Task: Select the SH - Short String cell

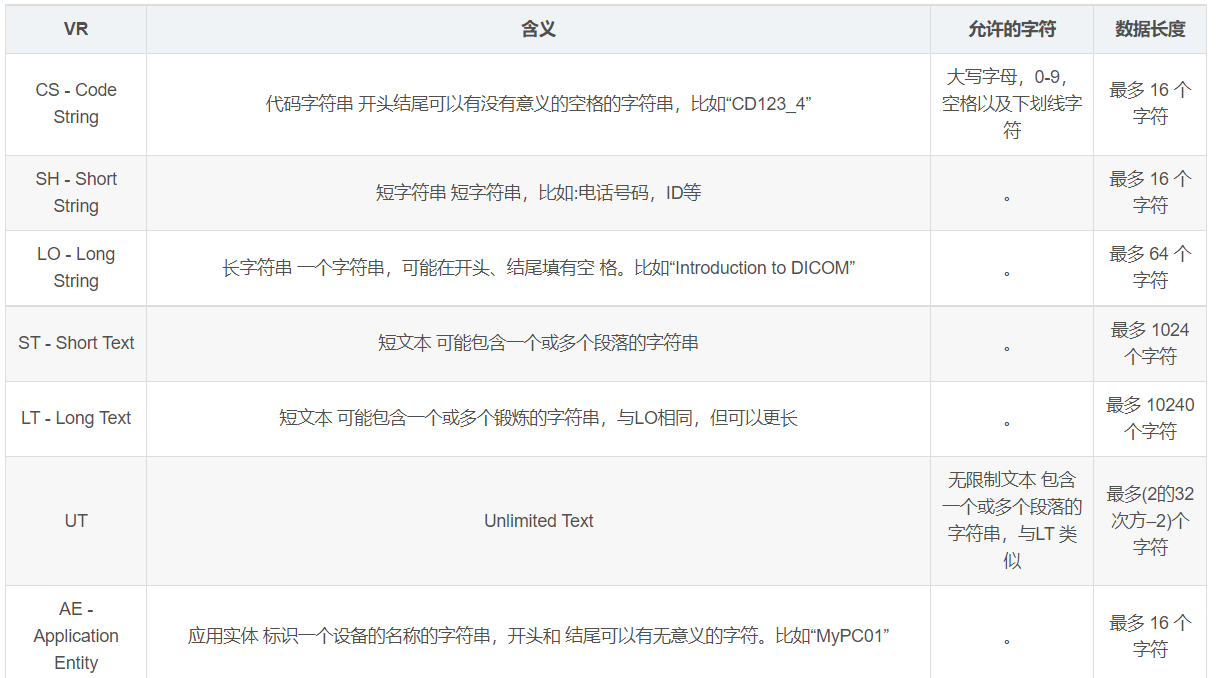Action: [75, 192]
